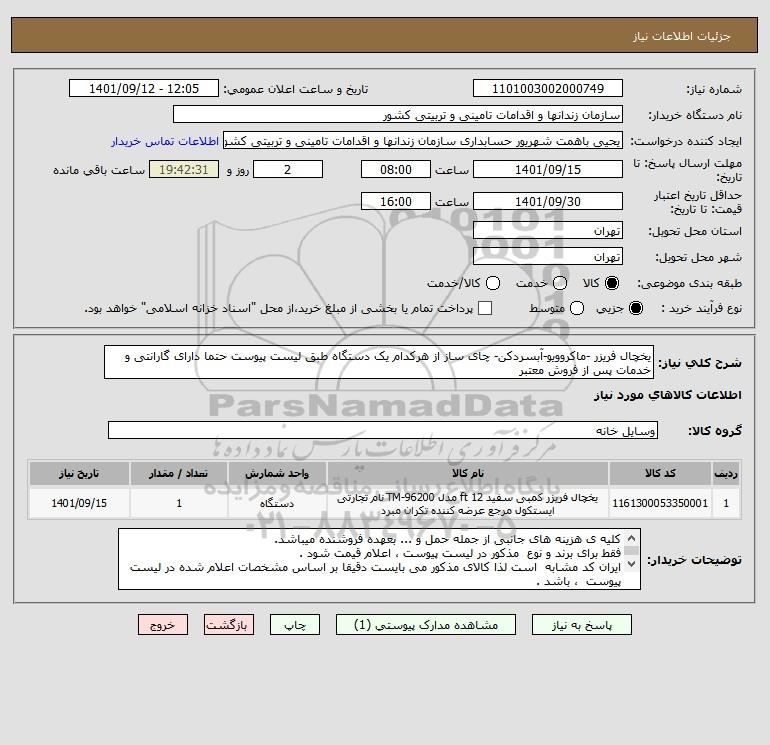Image resolution: width=770 pixels, height=745 pixels.
Task: Click the ایجاد کننده درخواست field
Action: click(423, 141)
